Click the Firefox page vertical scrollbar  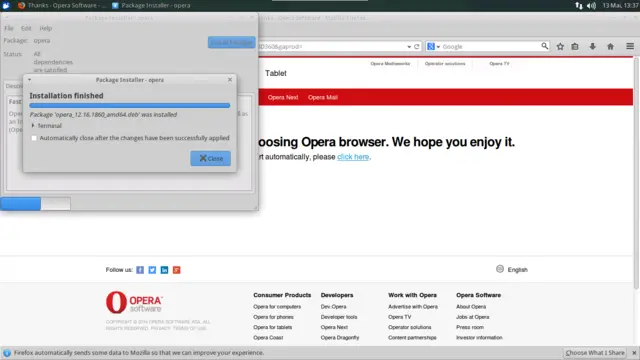tap(636, 173)
